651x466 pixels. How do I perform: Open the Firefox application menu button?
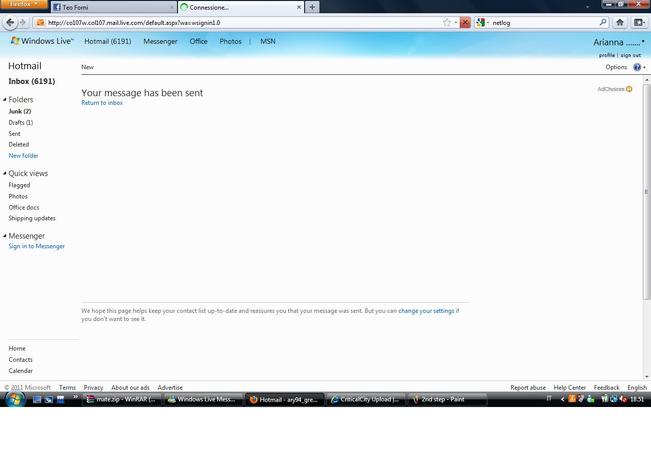click(23, 4)
